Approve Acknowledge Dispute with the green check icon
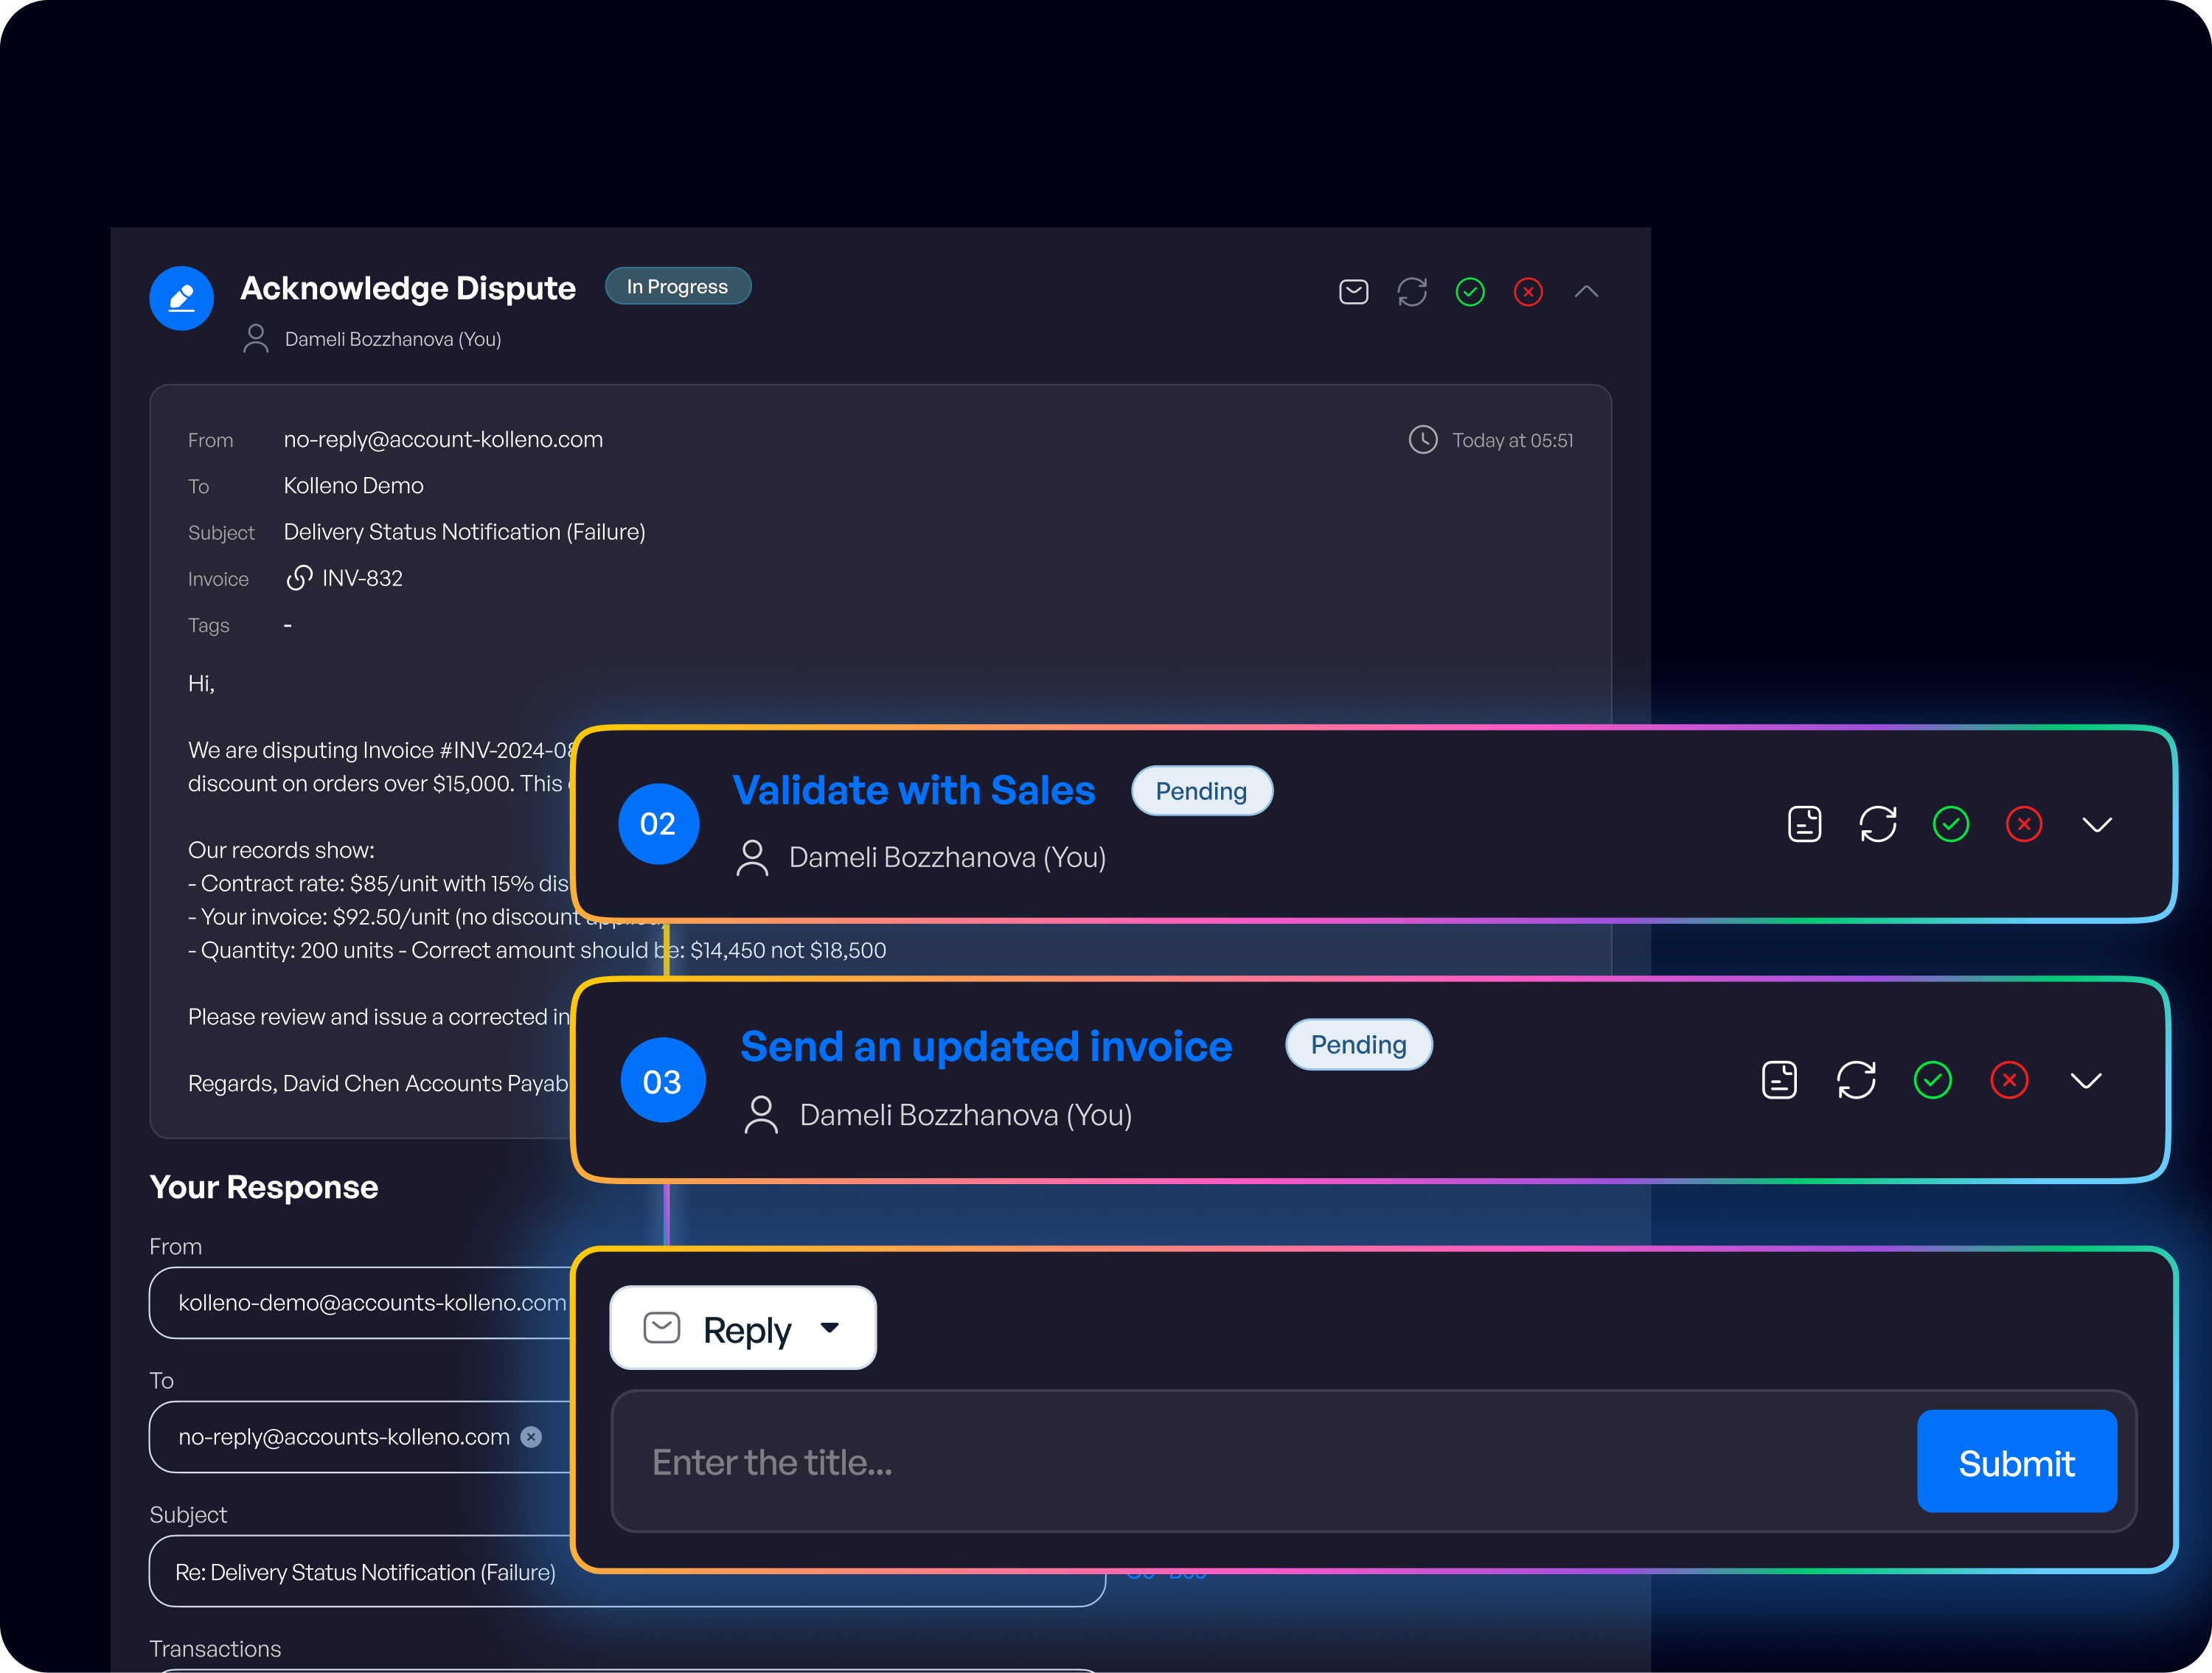 pyautogui.click(x=1470, y=291)
